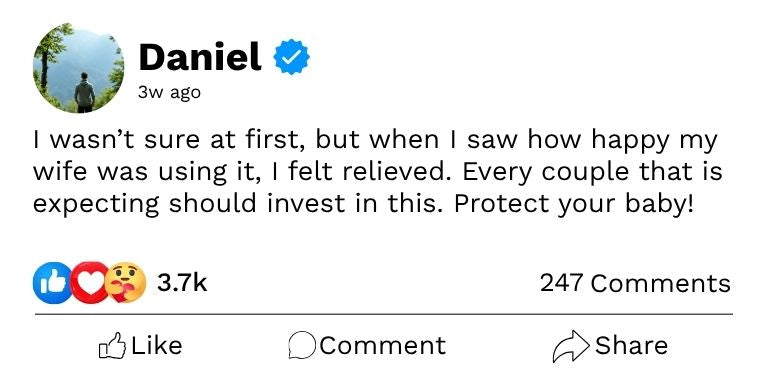The width and height of the screenshot is (768, 384).
Task: Click the man standing in profile photo
Action: point(85,93)
